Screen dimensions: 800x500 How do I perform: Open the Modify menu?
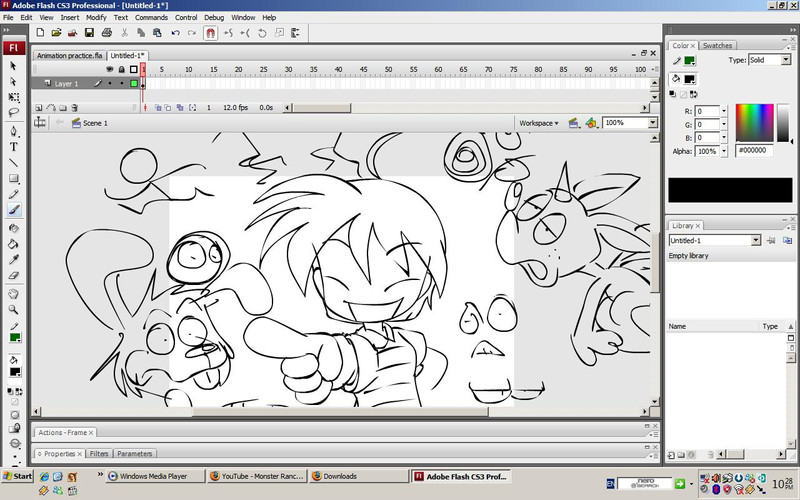pyautogui.click(x=96, y=17)
